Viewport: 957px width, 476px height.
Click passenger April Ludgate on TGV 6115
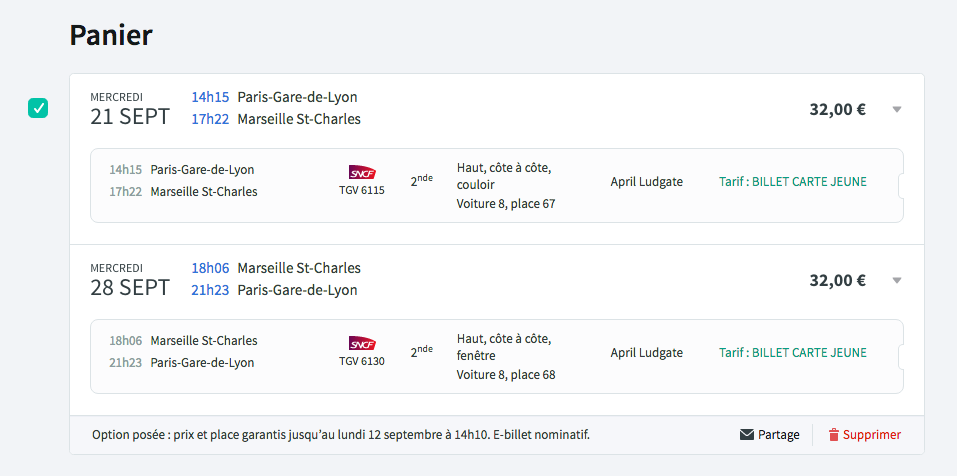[x=646, y=182]
